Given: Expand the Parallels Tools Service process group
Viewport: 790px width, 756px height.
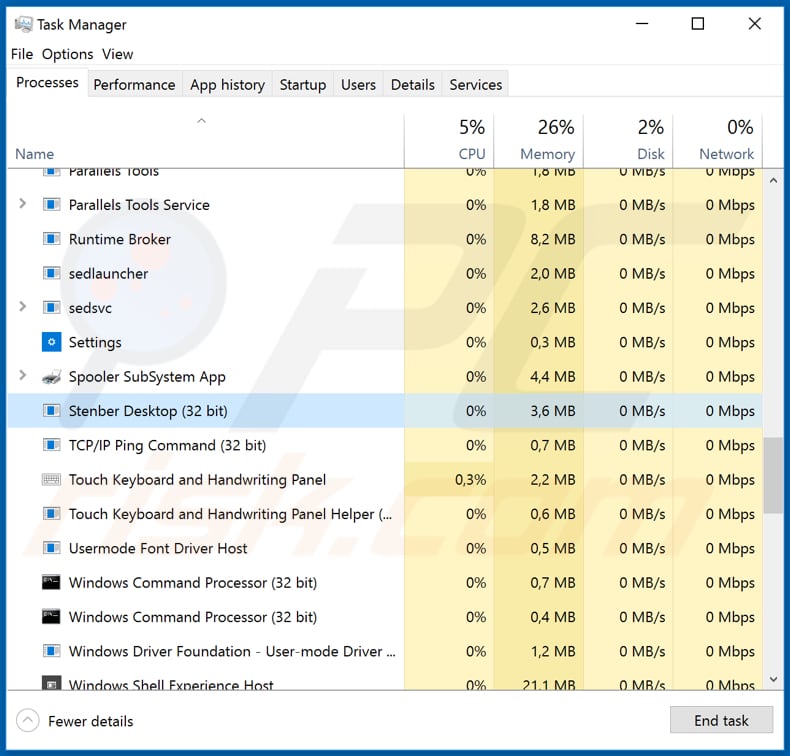Looking at the screenshot, I should pos(22,203).
